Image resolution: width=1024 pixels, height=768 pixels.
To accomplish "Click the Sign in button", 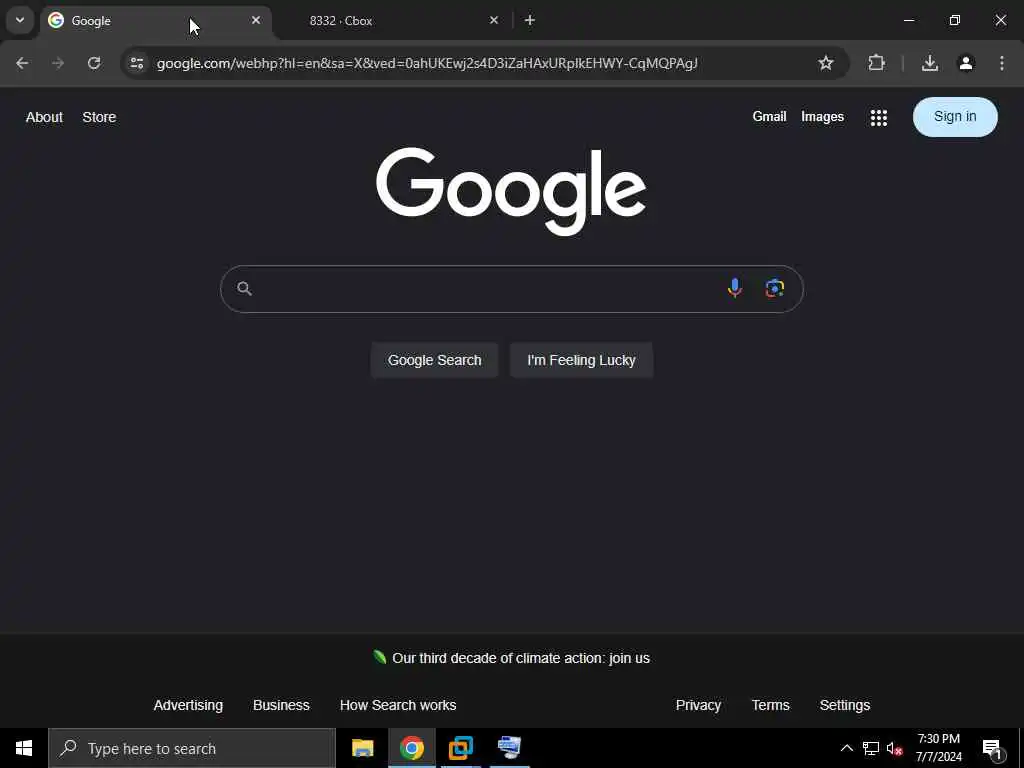I will (955, 117).
